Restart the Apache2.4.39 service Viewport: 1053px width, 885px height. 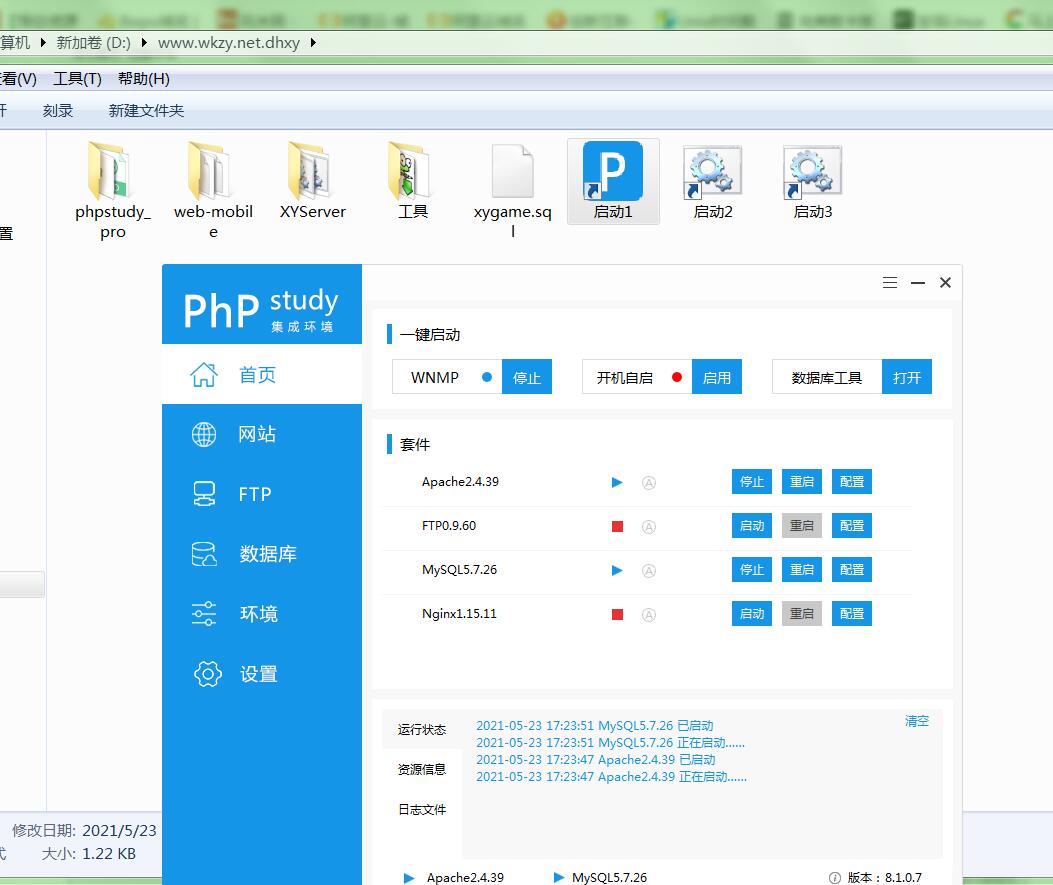pos(802,482)
